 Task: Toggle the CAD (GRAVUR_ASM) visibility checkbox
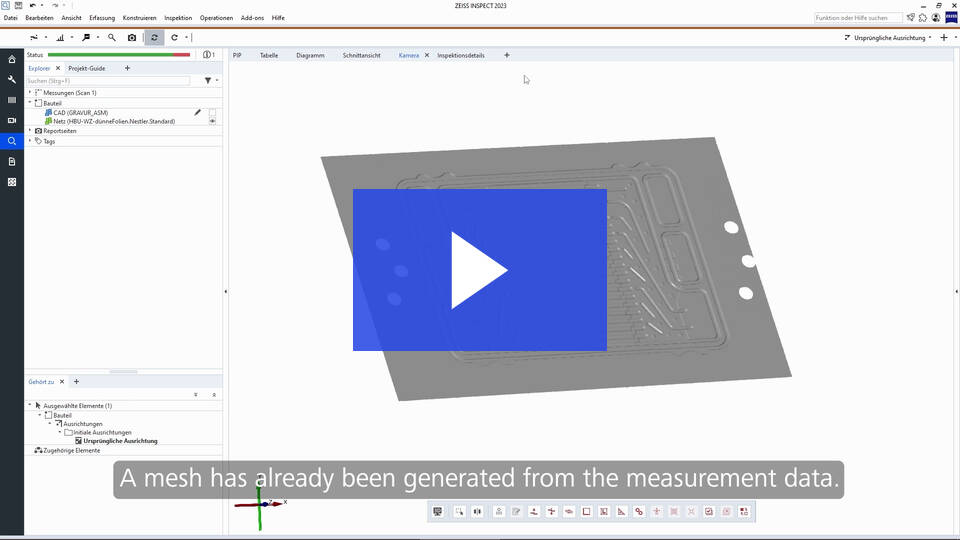coord(212,113)
